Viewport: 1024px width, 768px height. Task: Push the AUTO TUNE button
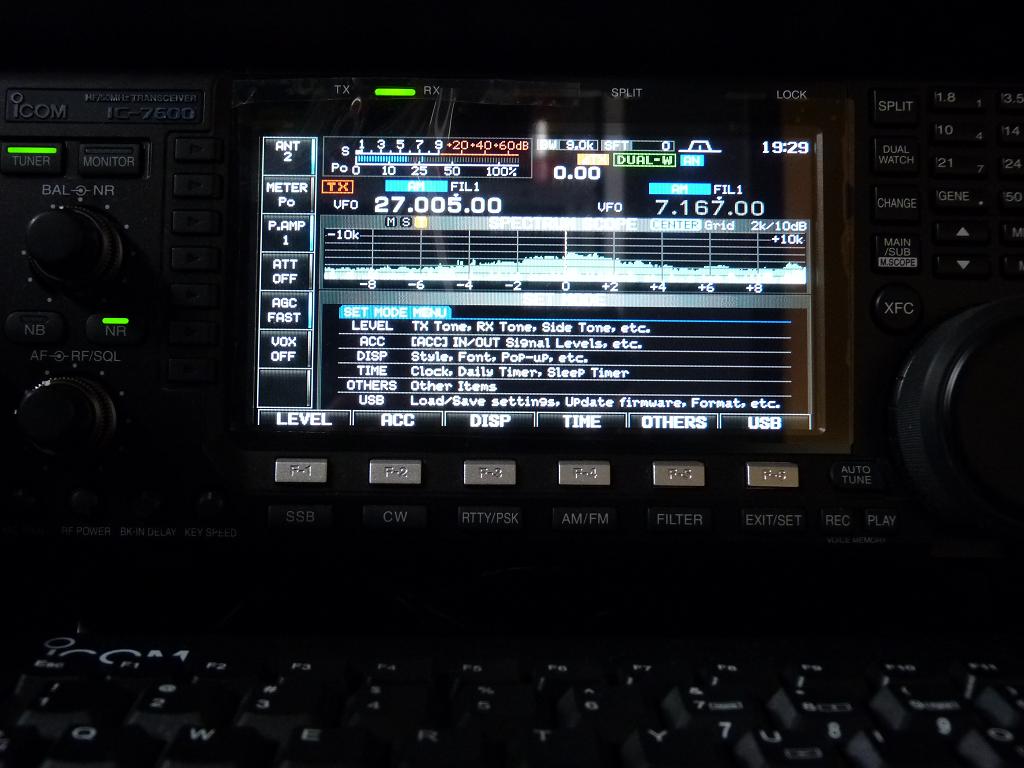point(856,475)
